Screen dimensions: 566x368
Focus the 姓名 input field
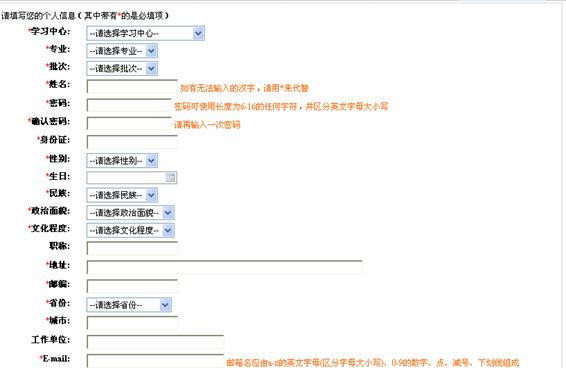(x=132, y=87)
